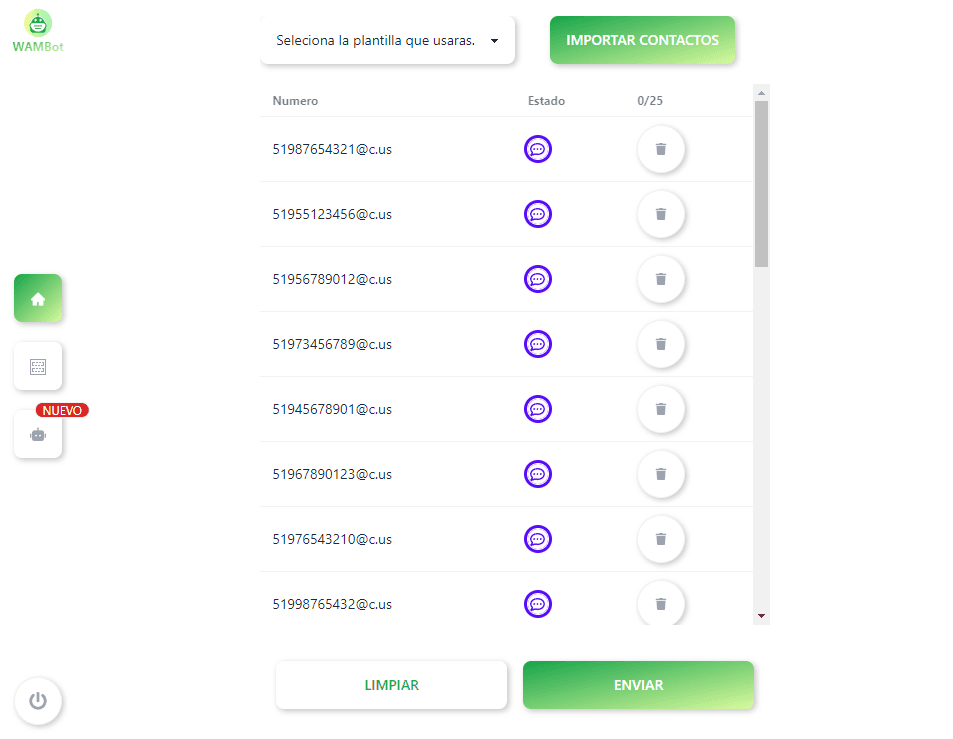Select the row of 51967890123@c.us
The height and width of the screenshot is (739, 953).
[506, 474]
